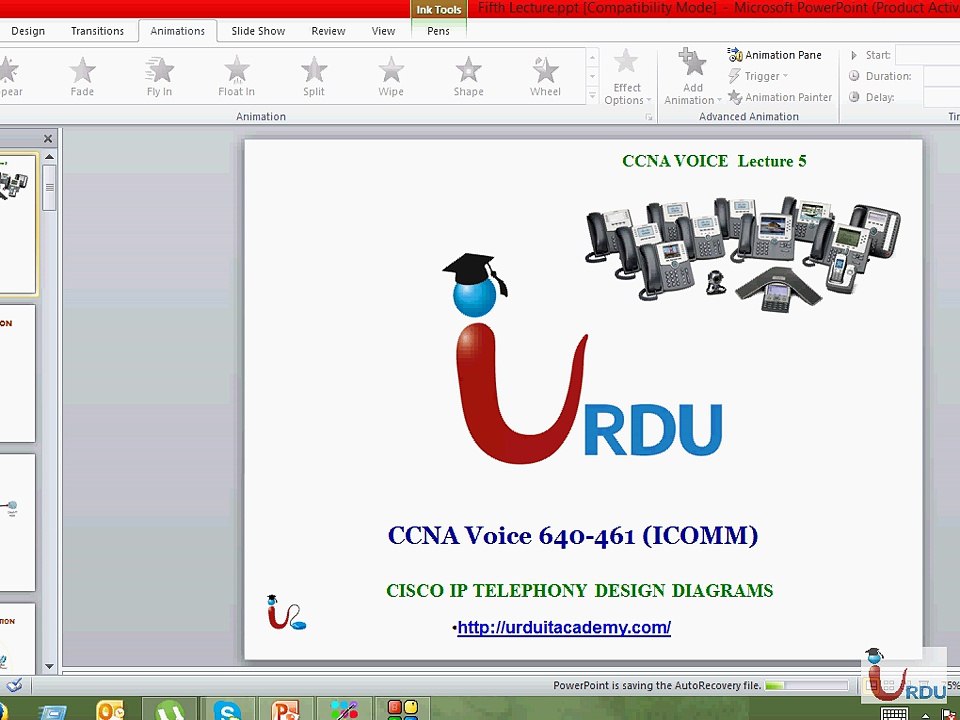Open the View tab

[x=383, y=31]
